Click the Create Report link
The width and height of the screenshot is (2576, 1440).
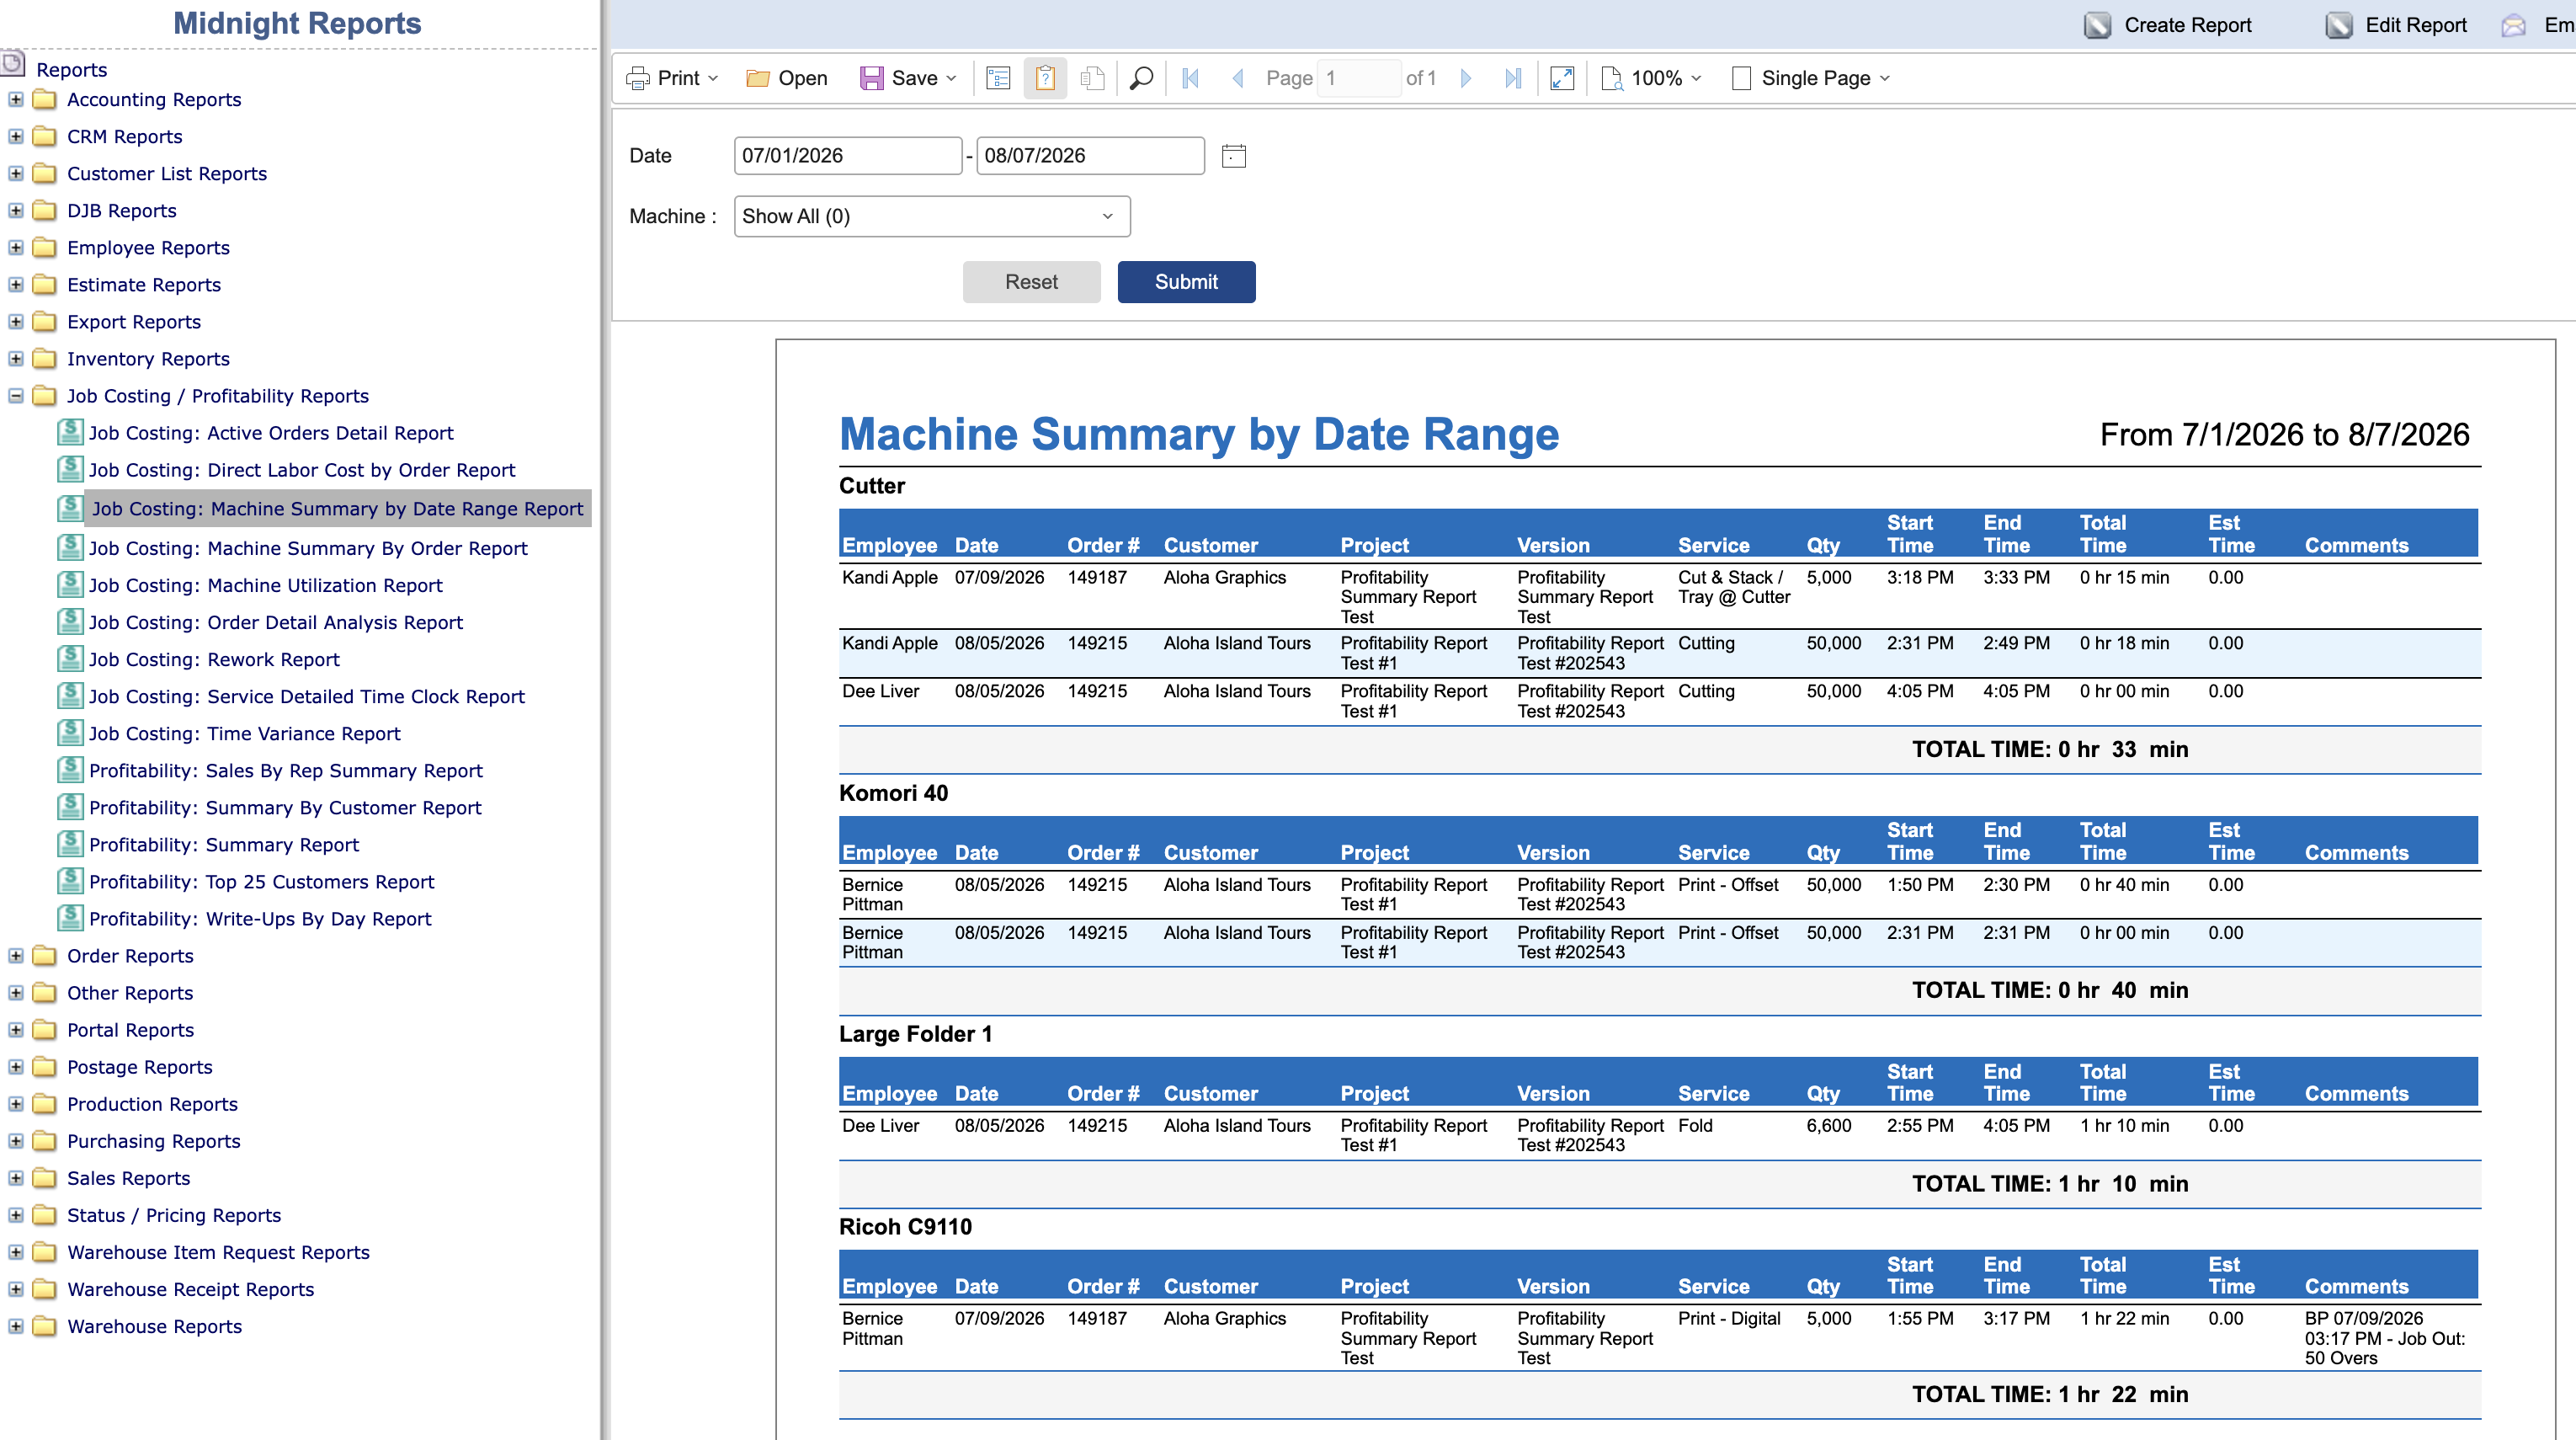pyautogui.click(x=2187, y=25)
